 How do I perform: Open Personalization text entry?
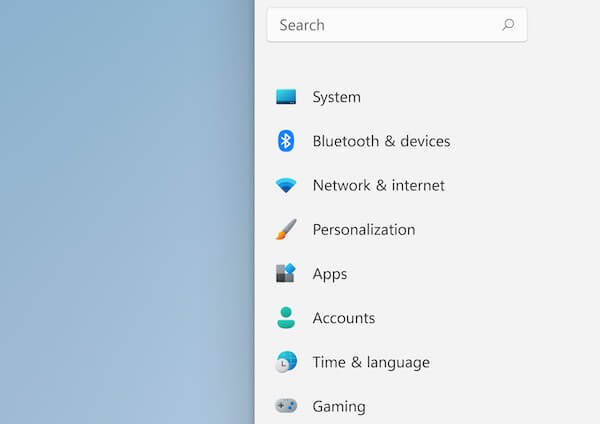point(363,229)
